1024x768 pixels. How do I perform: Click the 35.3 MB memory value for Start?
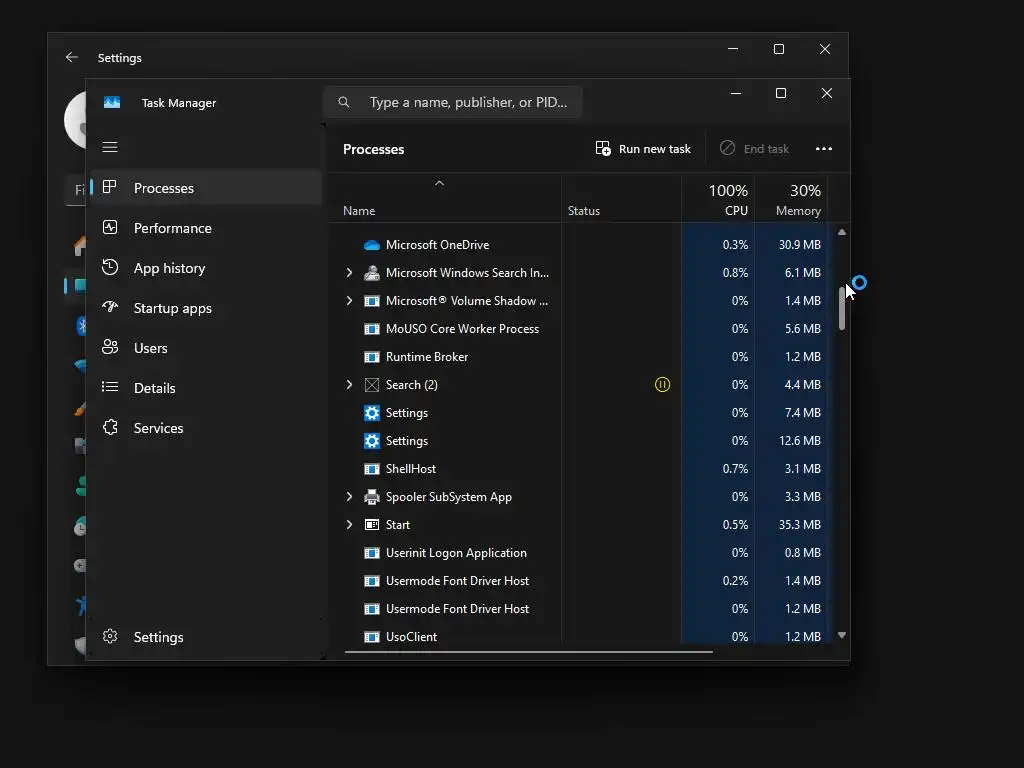(799, 525)
